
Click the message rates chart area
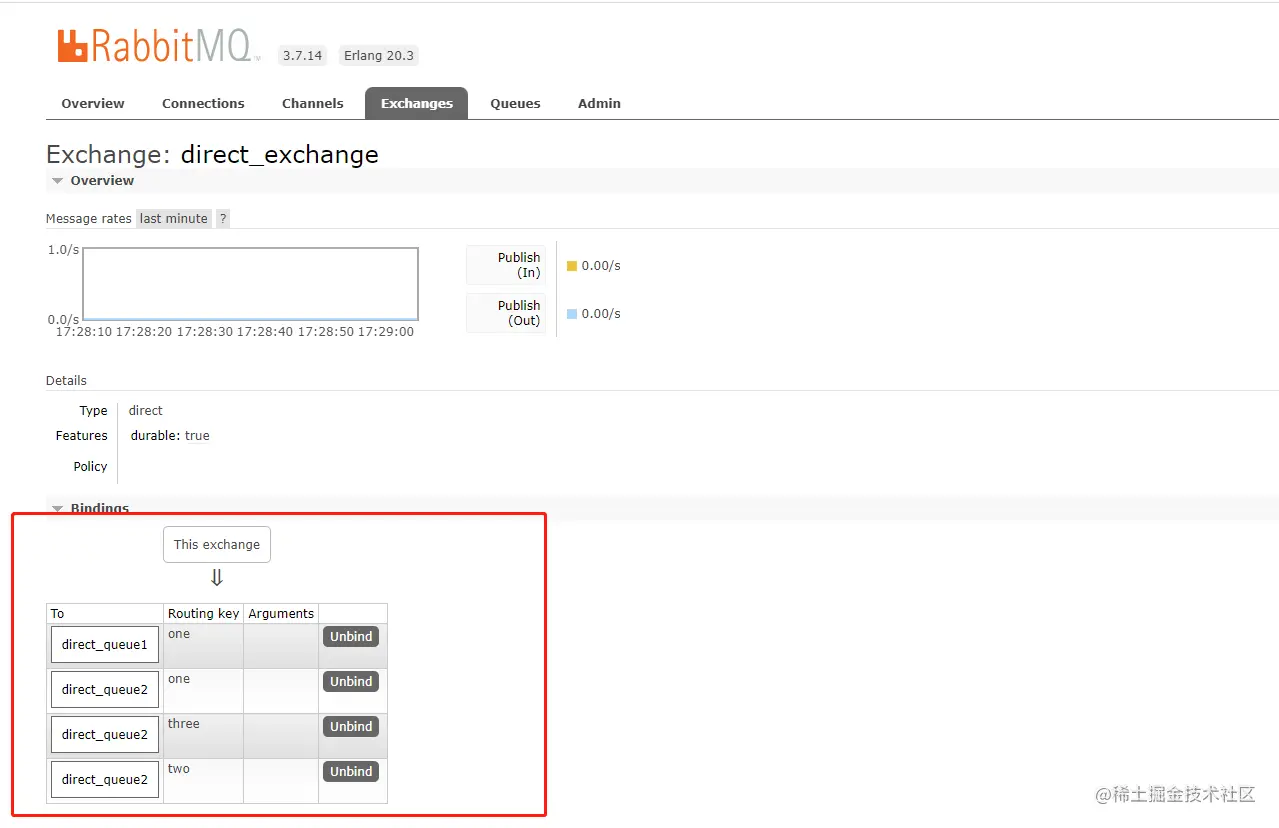[250, 284]
